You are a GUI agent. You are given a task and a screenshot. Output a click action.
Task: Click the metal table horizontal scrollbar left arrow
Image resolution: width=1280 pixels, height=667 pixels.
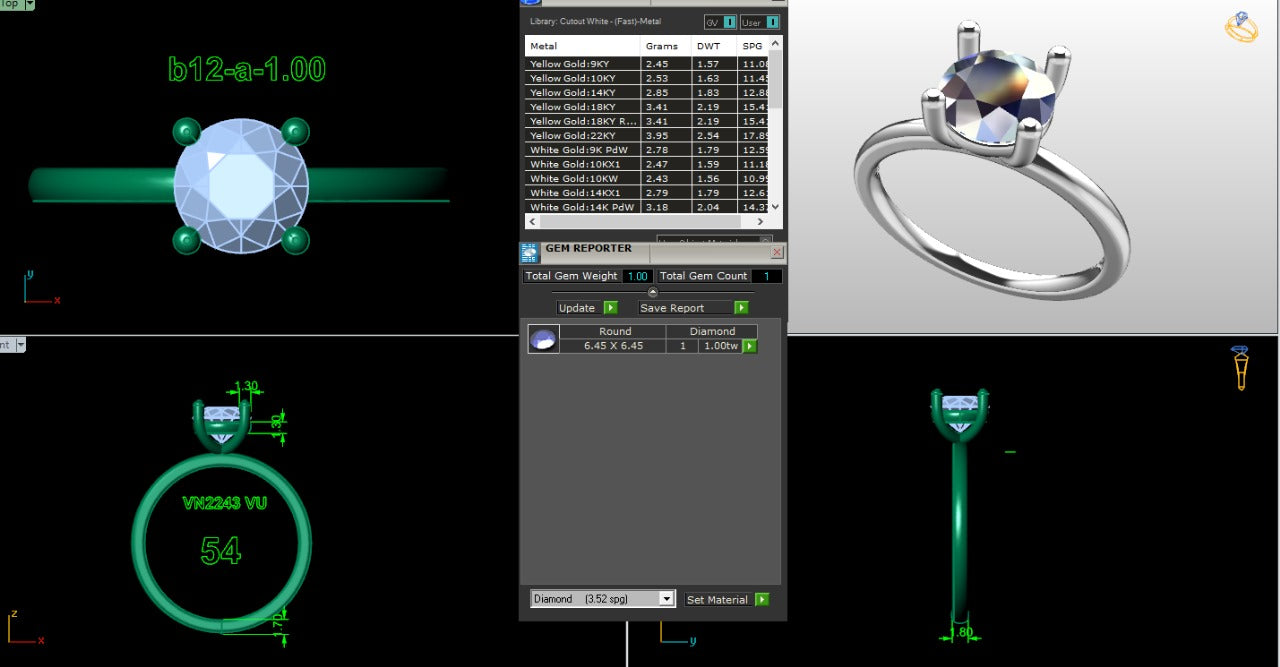533,221
